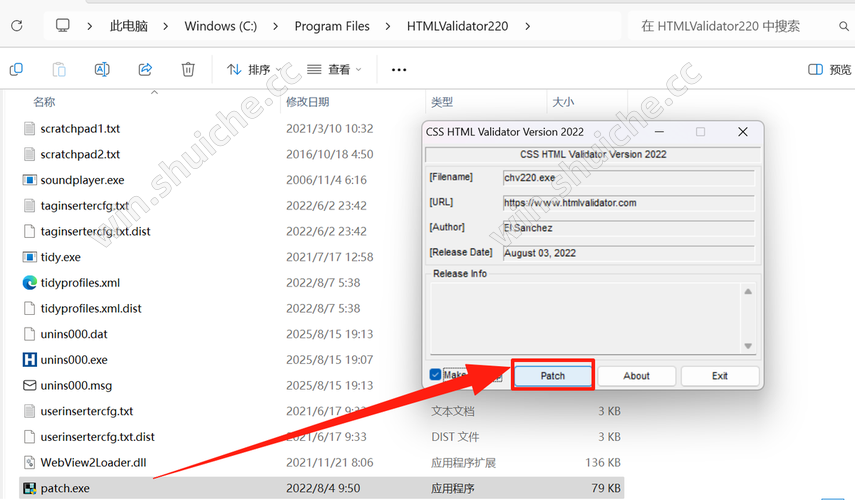Click the Exit button in patcher
The height and width of the screenshot is (500, 855).
click(x=719, y=376)
